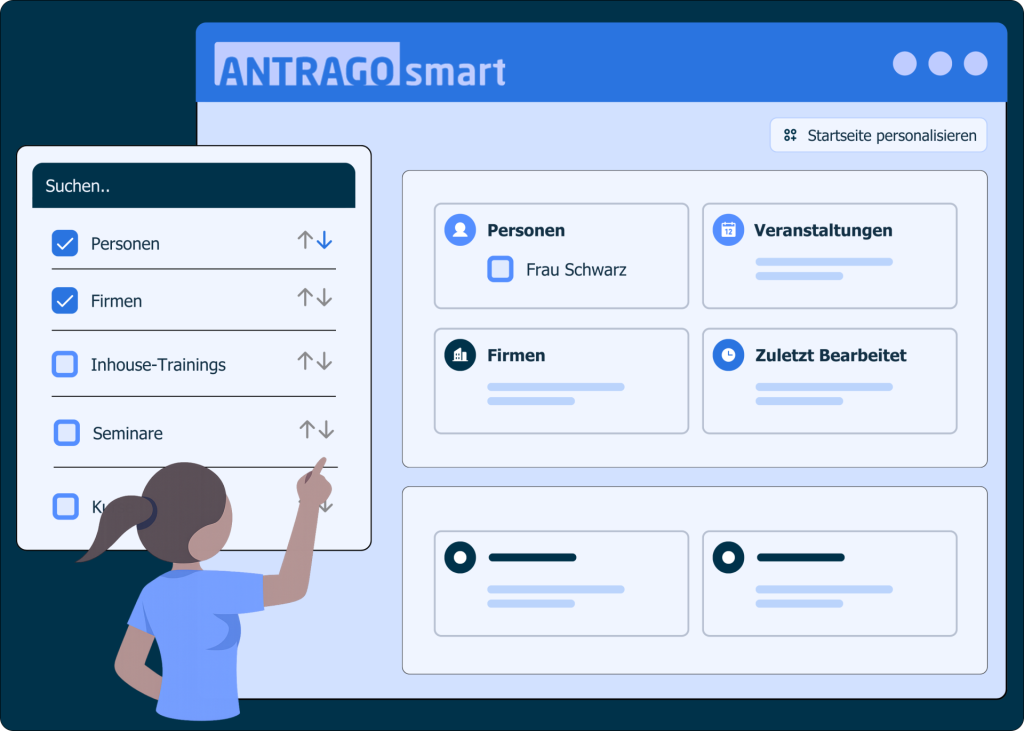
Task: Check the Seminare checkbox
Action: click(67, 432)
